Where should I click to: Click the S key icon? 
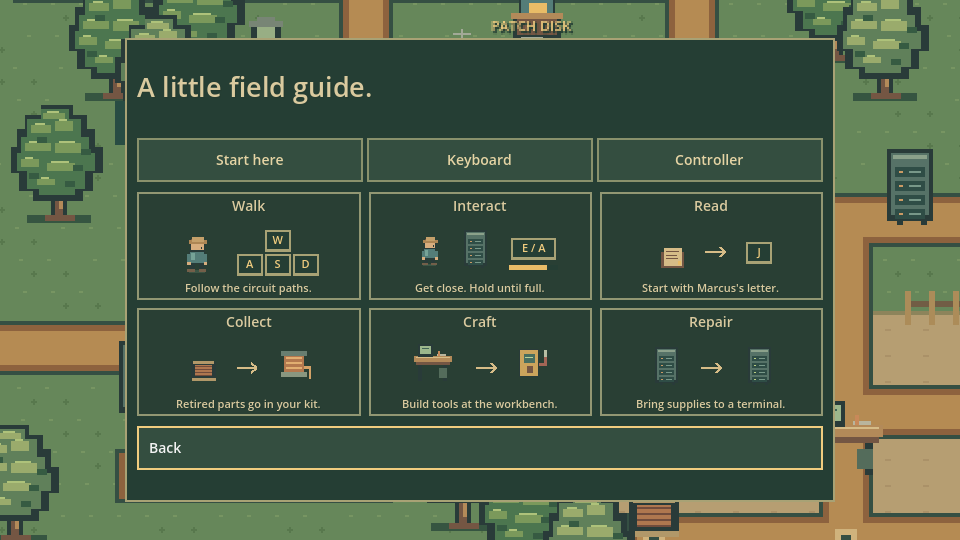point(278,264)
